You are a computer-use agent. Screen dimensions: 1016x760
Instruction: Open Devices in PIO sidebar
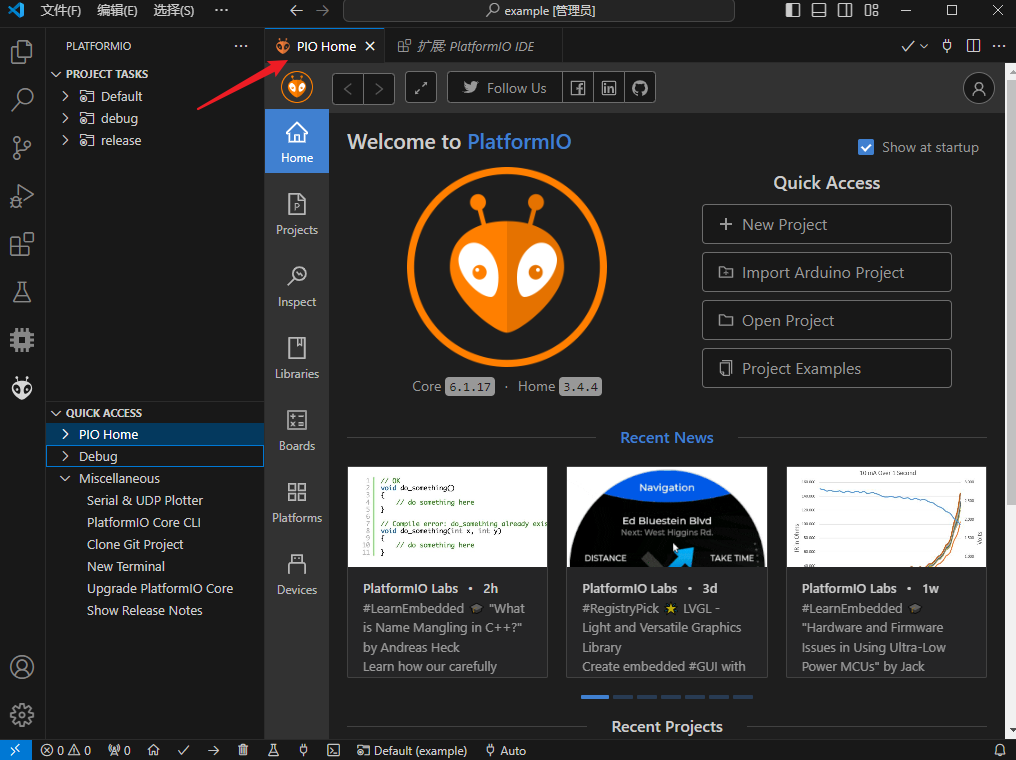[x=297, y=573]
